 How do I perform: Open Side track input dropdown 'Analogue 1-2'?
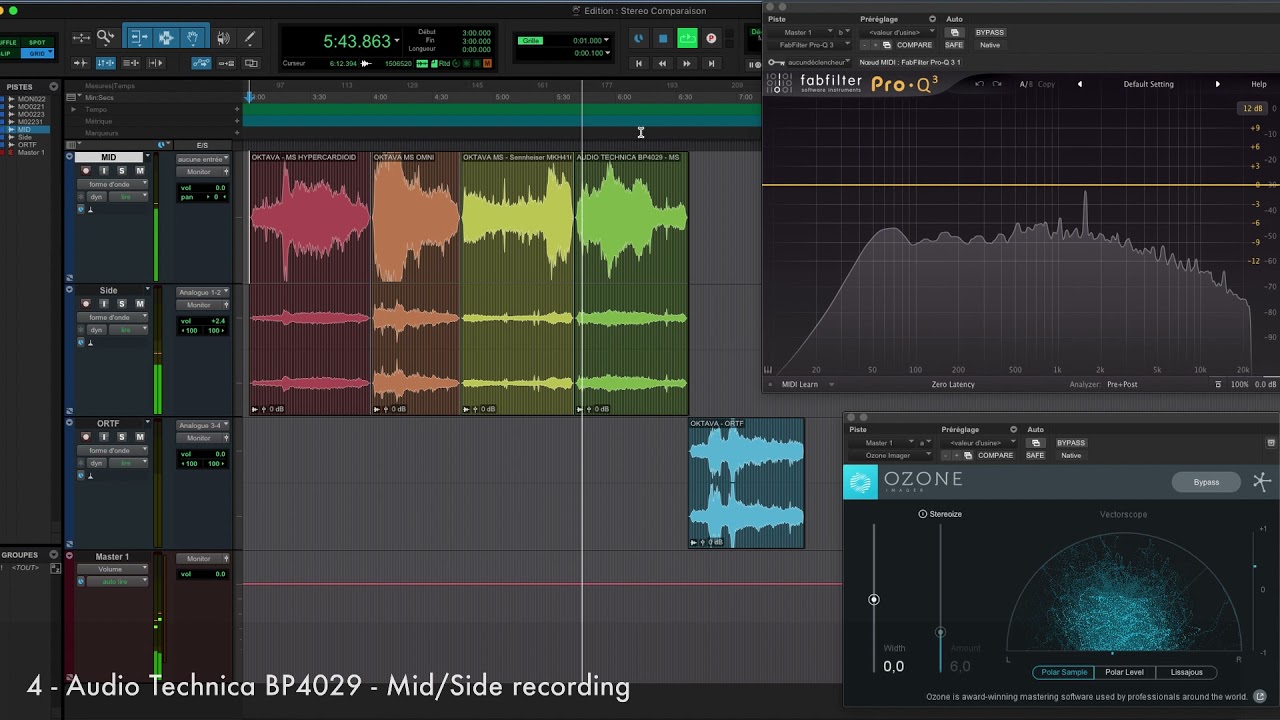pos(203,292)
